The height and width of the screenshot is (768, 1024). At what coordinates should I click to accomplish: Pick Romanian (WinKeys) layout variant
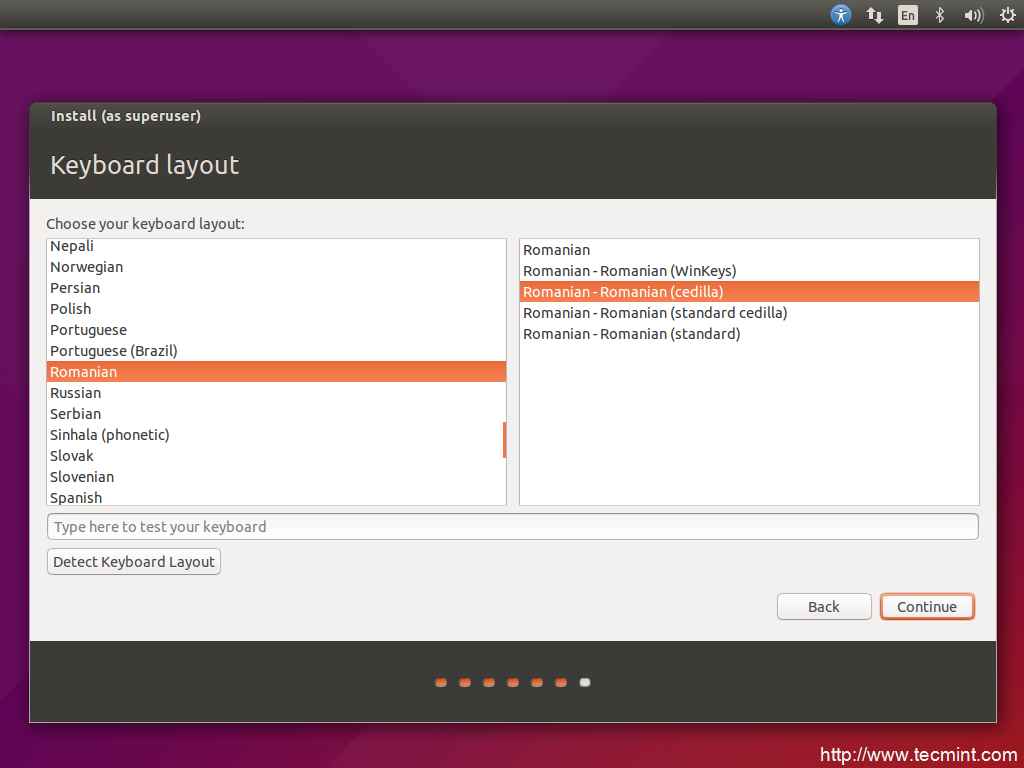(x=630, y=271)
